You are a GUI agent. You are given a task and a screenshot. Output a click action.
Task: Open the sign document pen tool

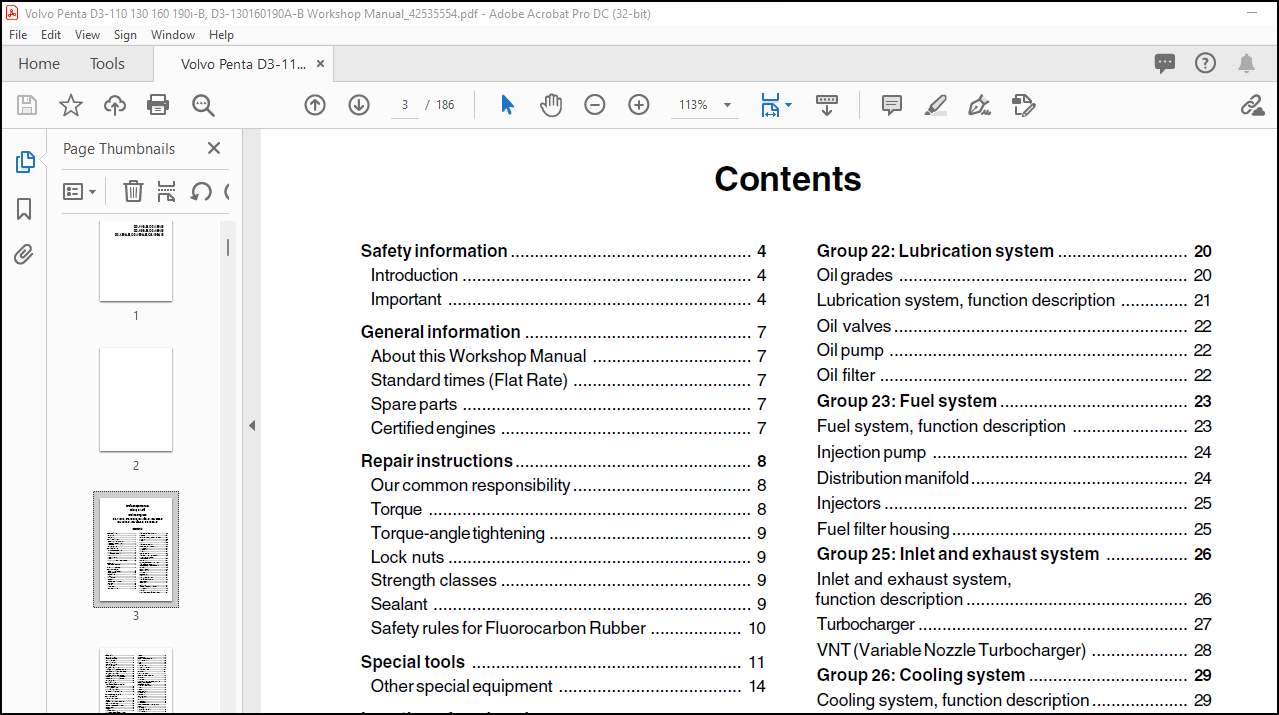pos(980,105)
